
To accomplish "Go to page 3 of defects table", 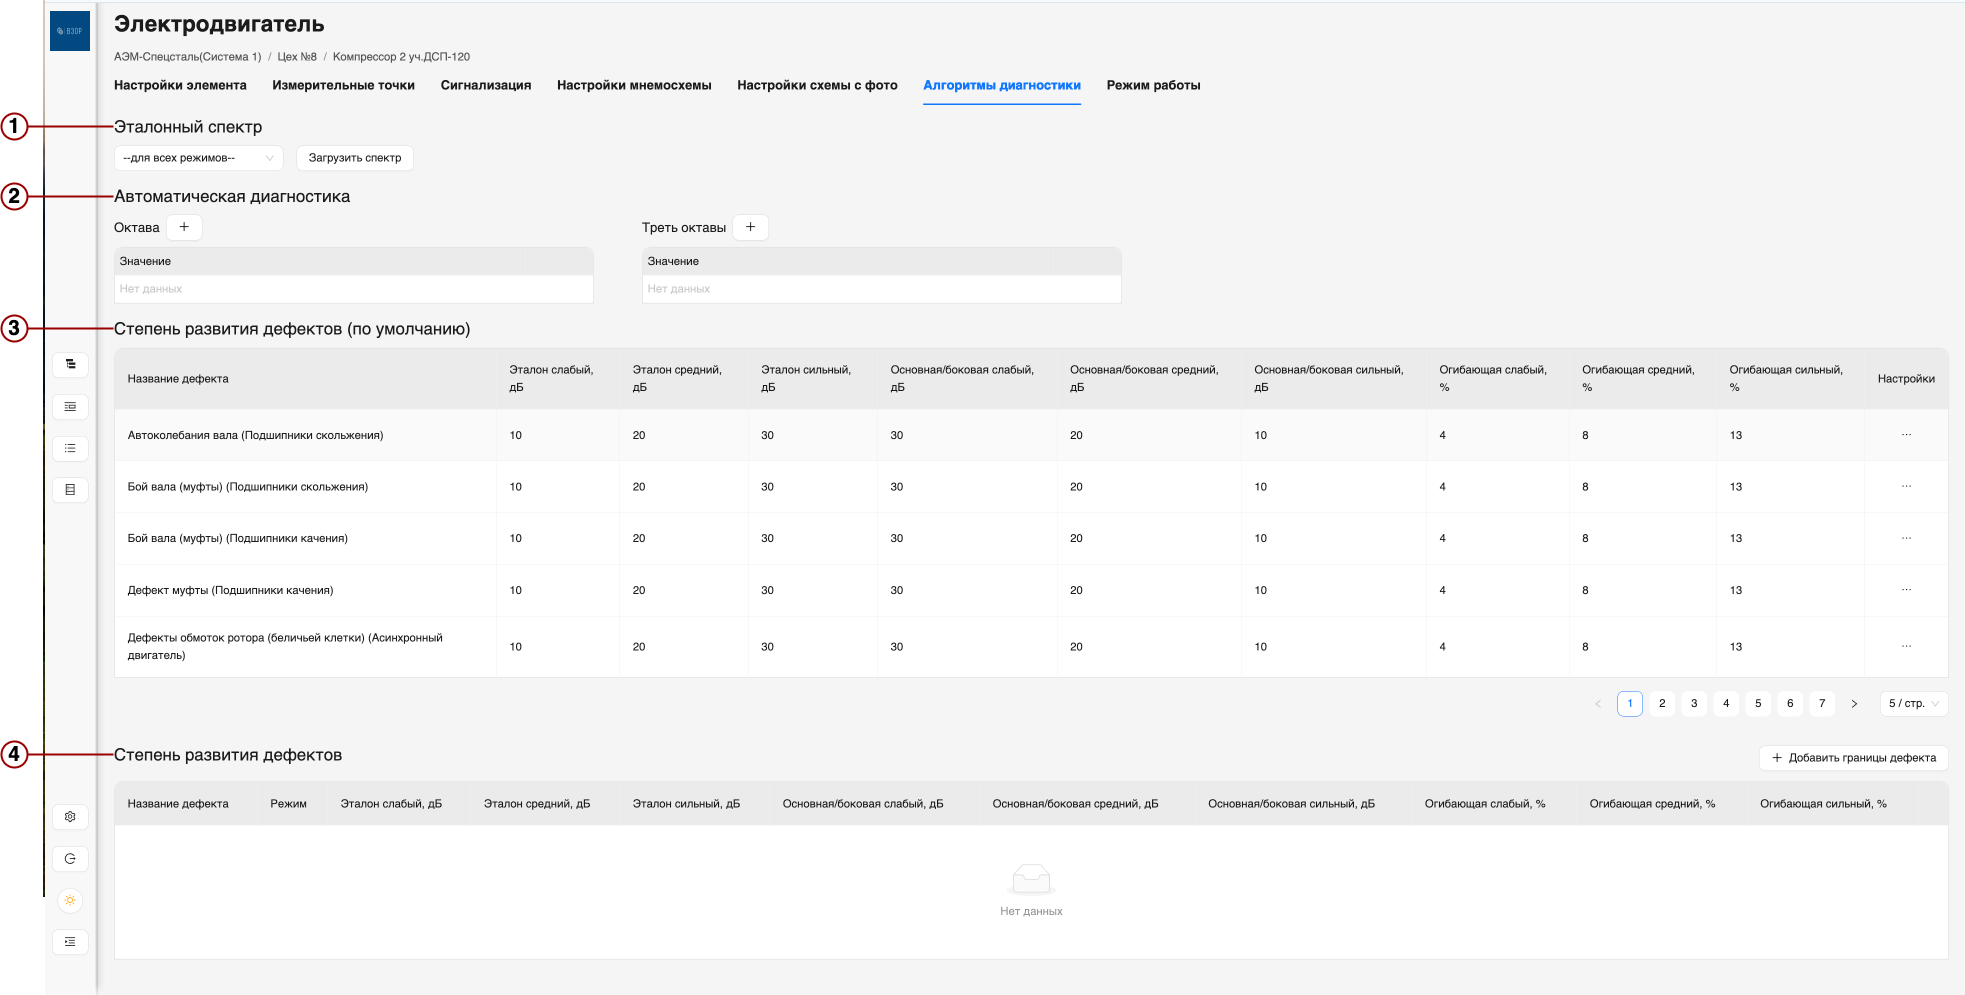I will (1694, 704).
